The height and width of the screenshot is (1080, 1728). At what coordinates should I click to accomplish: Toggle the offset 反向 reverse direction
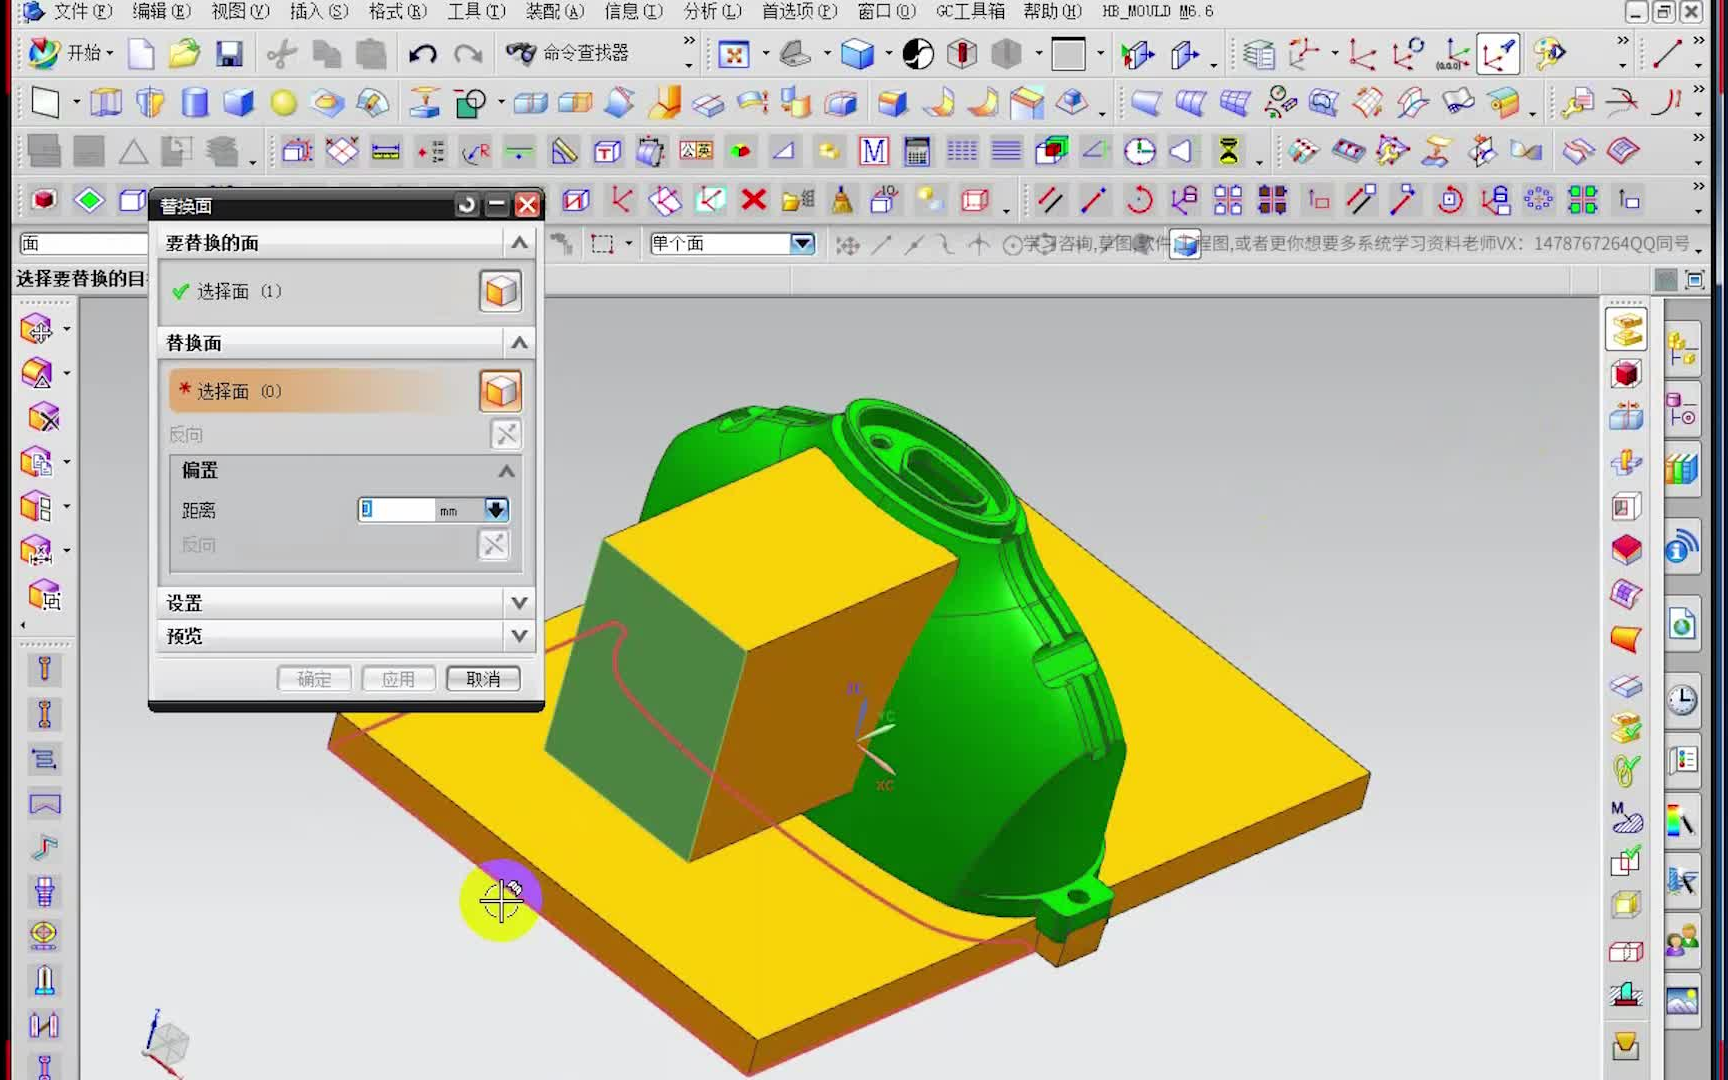pos(493,545)
